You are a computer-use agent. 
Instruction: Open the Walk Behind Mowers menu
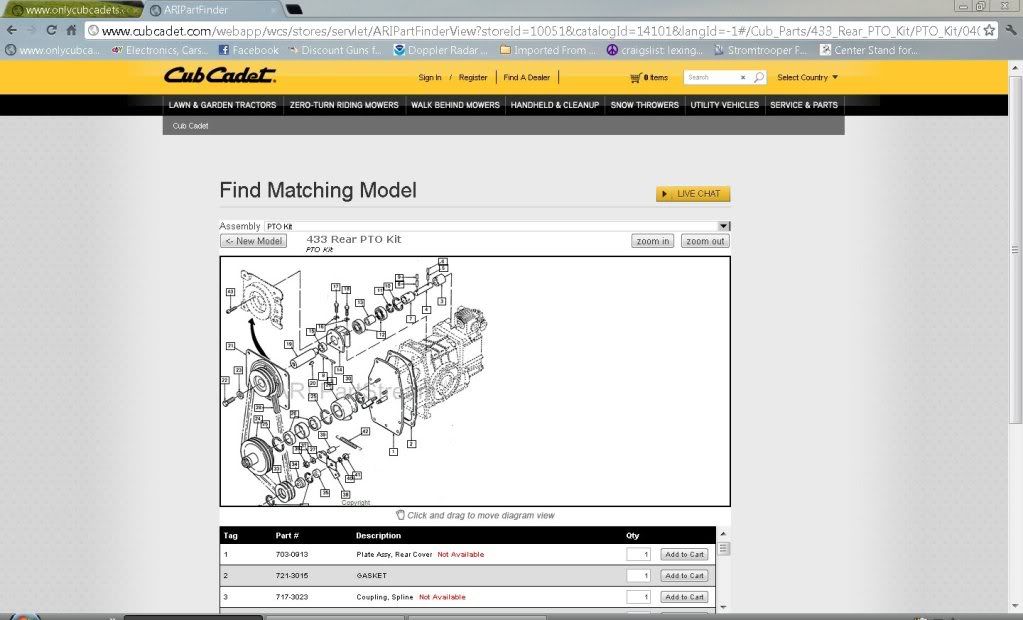click(x=455, y=104)
